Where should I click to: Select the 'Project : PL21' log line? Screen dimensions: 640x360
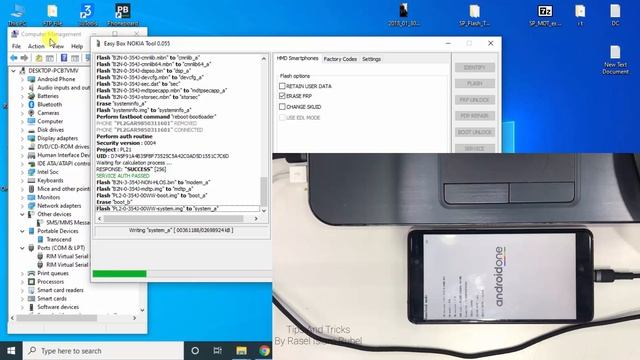[114, 149]
